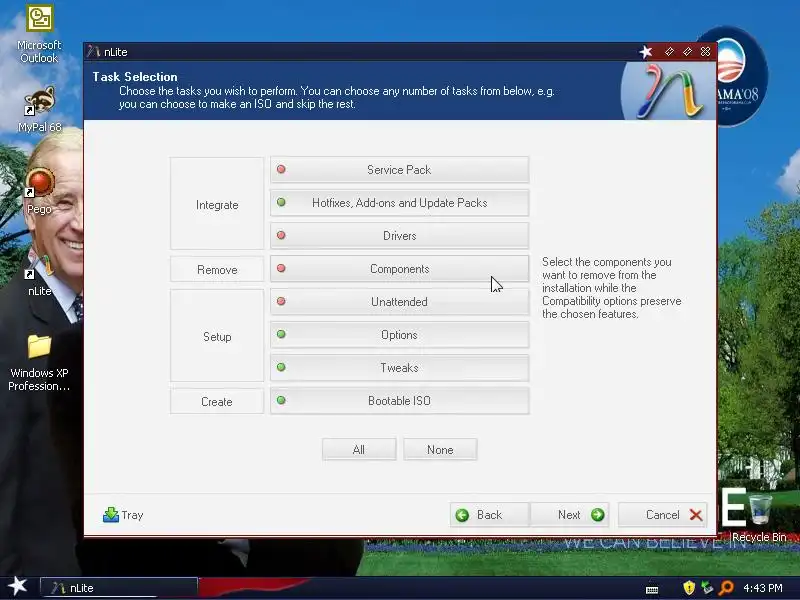Minimize nLite to Tray
The width and height of the screenshot is (800, 600).
click(123, 515)
